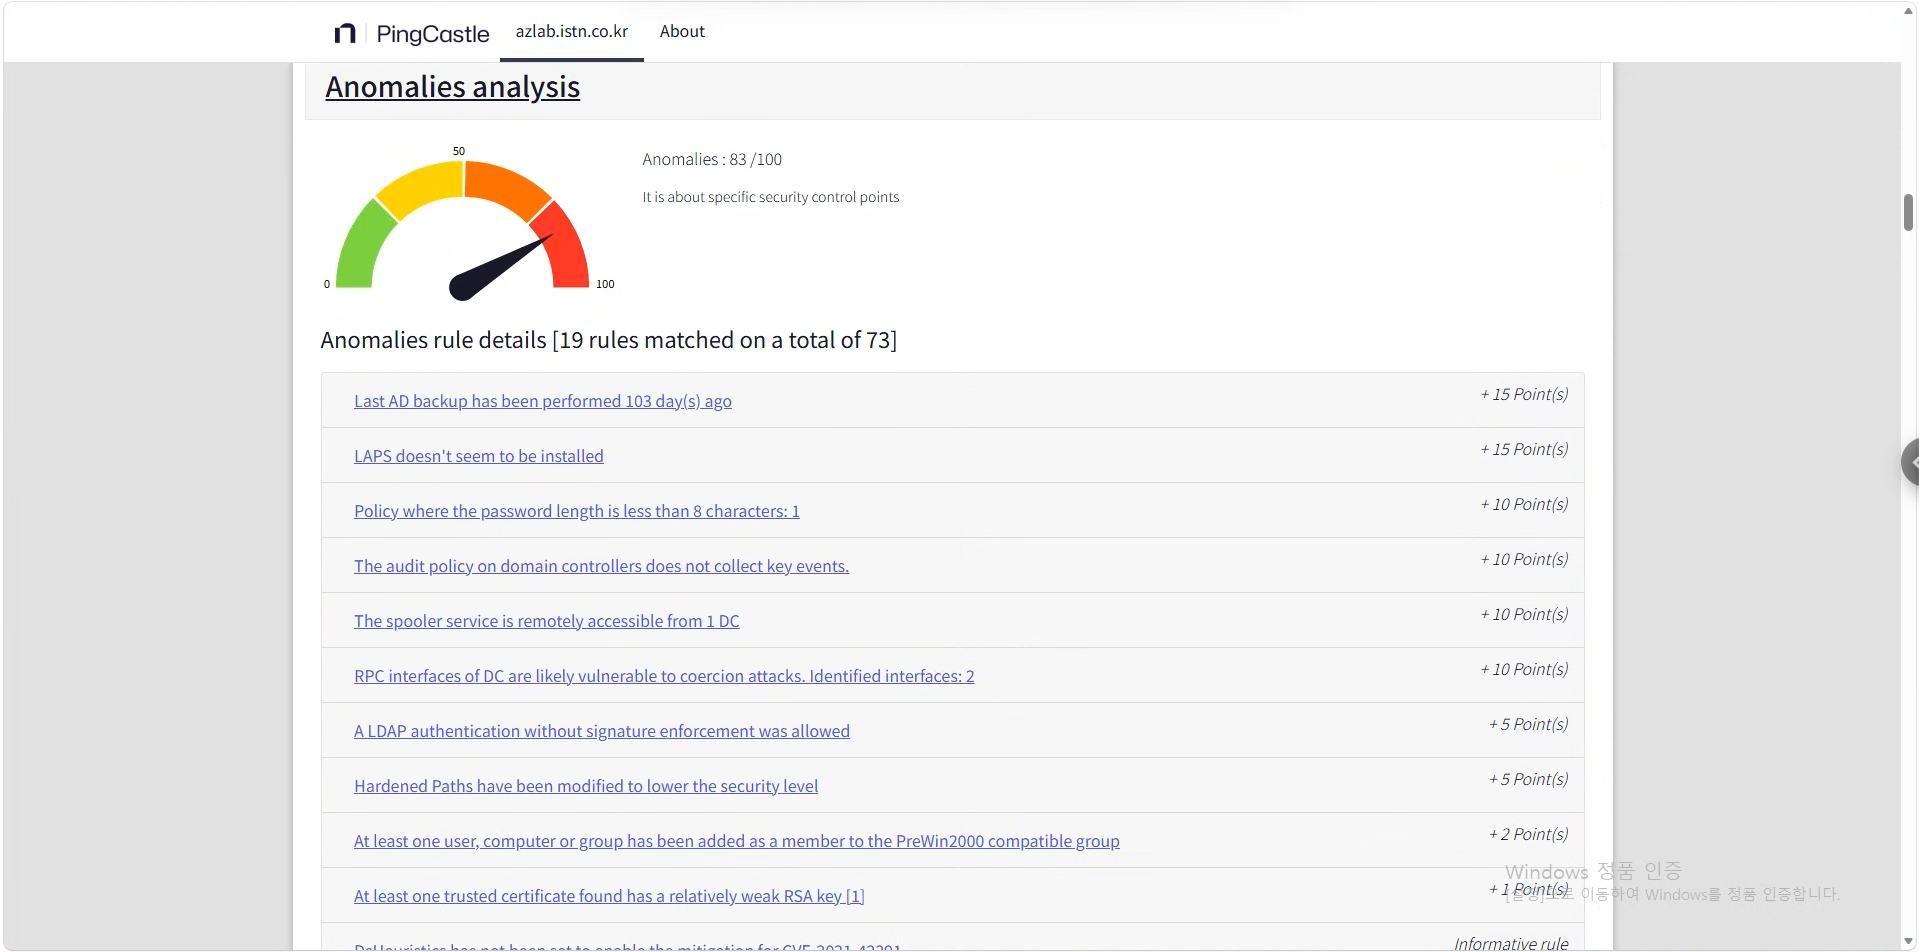Open the azlab.istn.co.kr tab
This screenshot has height=952, width=1919.
(572, 32)
